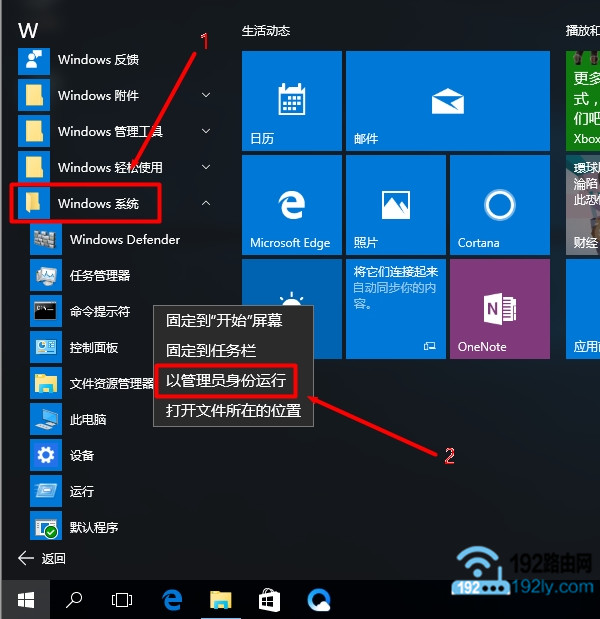The image size is (600, 619).
Task: Click the 默认程序 text label
Action: [x=94, y=527]
